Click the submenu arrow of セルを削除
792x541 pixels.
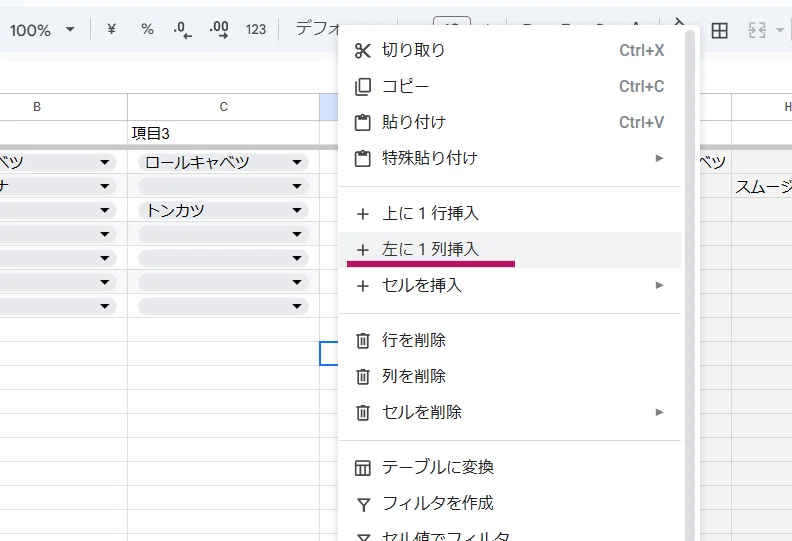pyautogui.click(x=659, y=412)
